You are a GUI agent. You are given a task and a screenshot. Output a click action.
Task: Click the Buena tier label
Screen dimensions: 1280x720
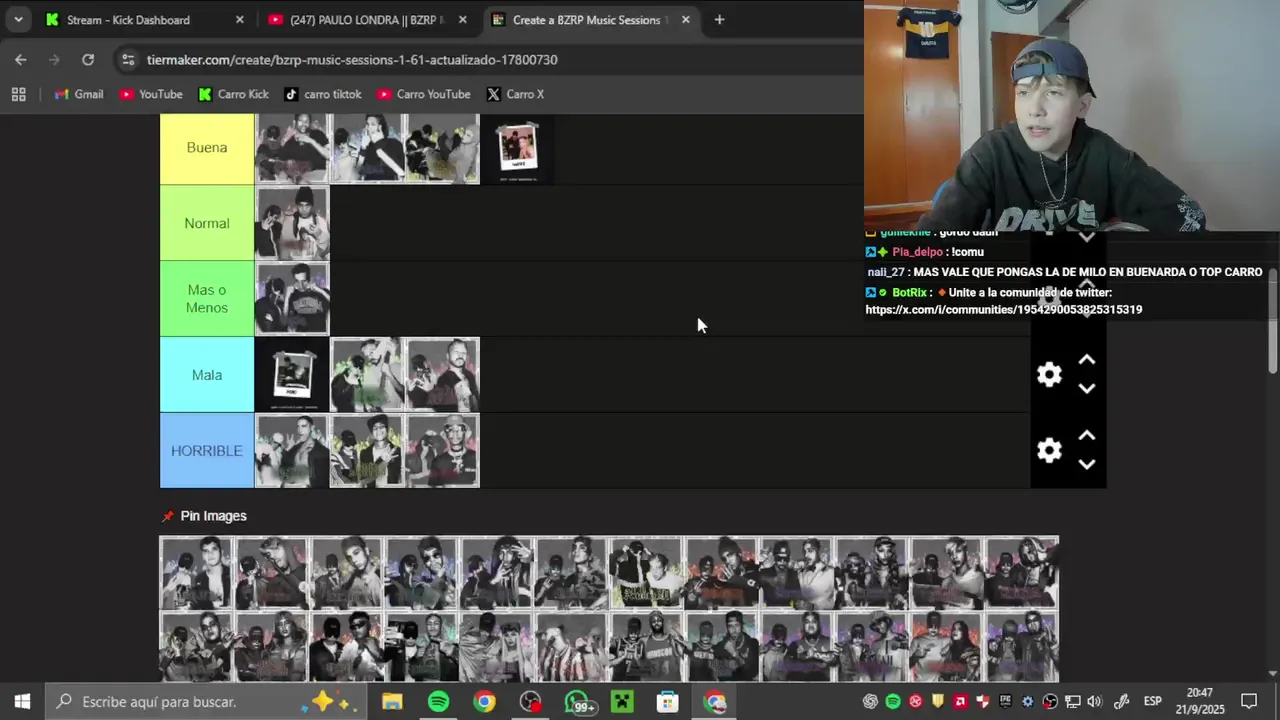click(x=207, y=148)
